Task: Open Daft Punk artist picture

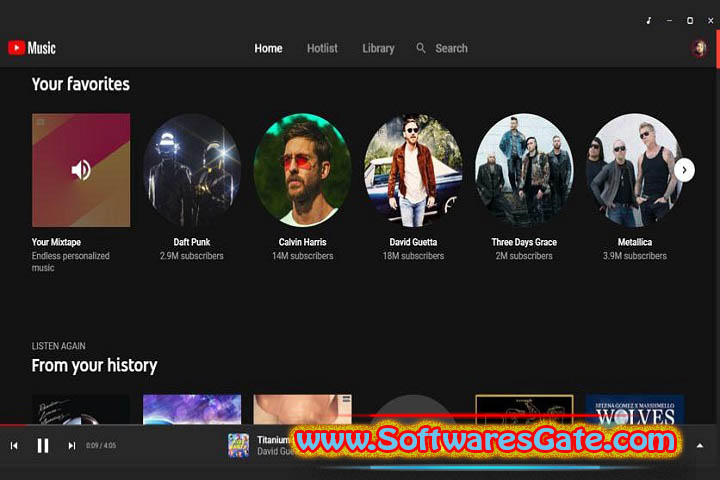Action: 192,170
